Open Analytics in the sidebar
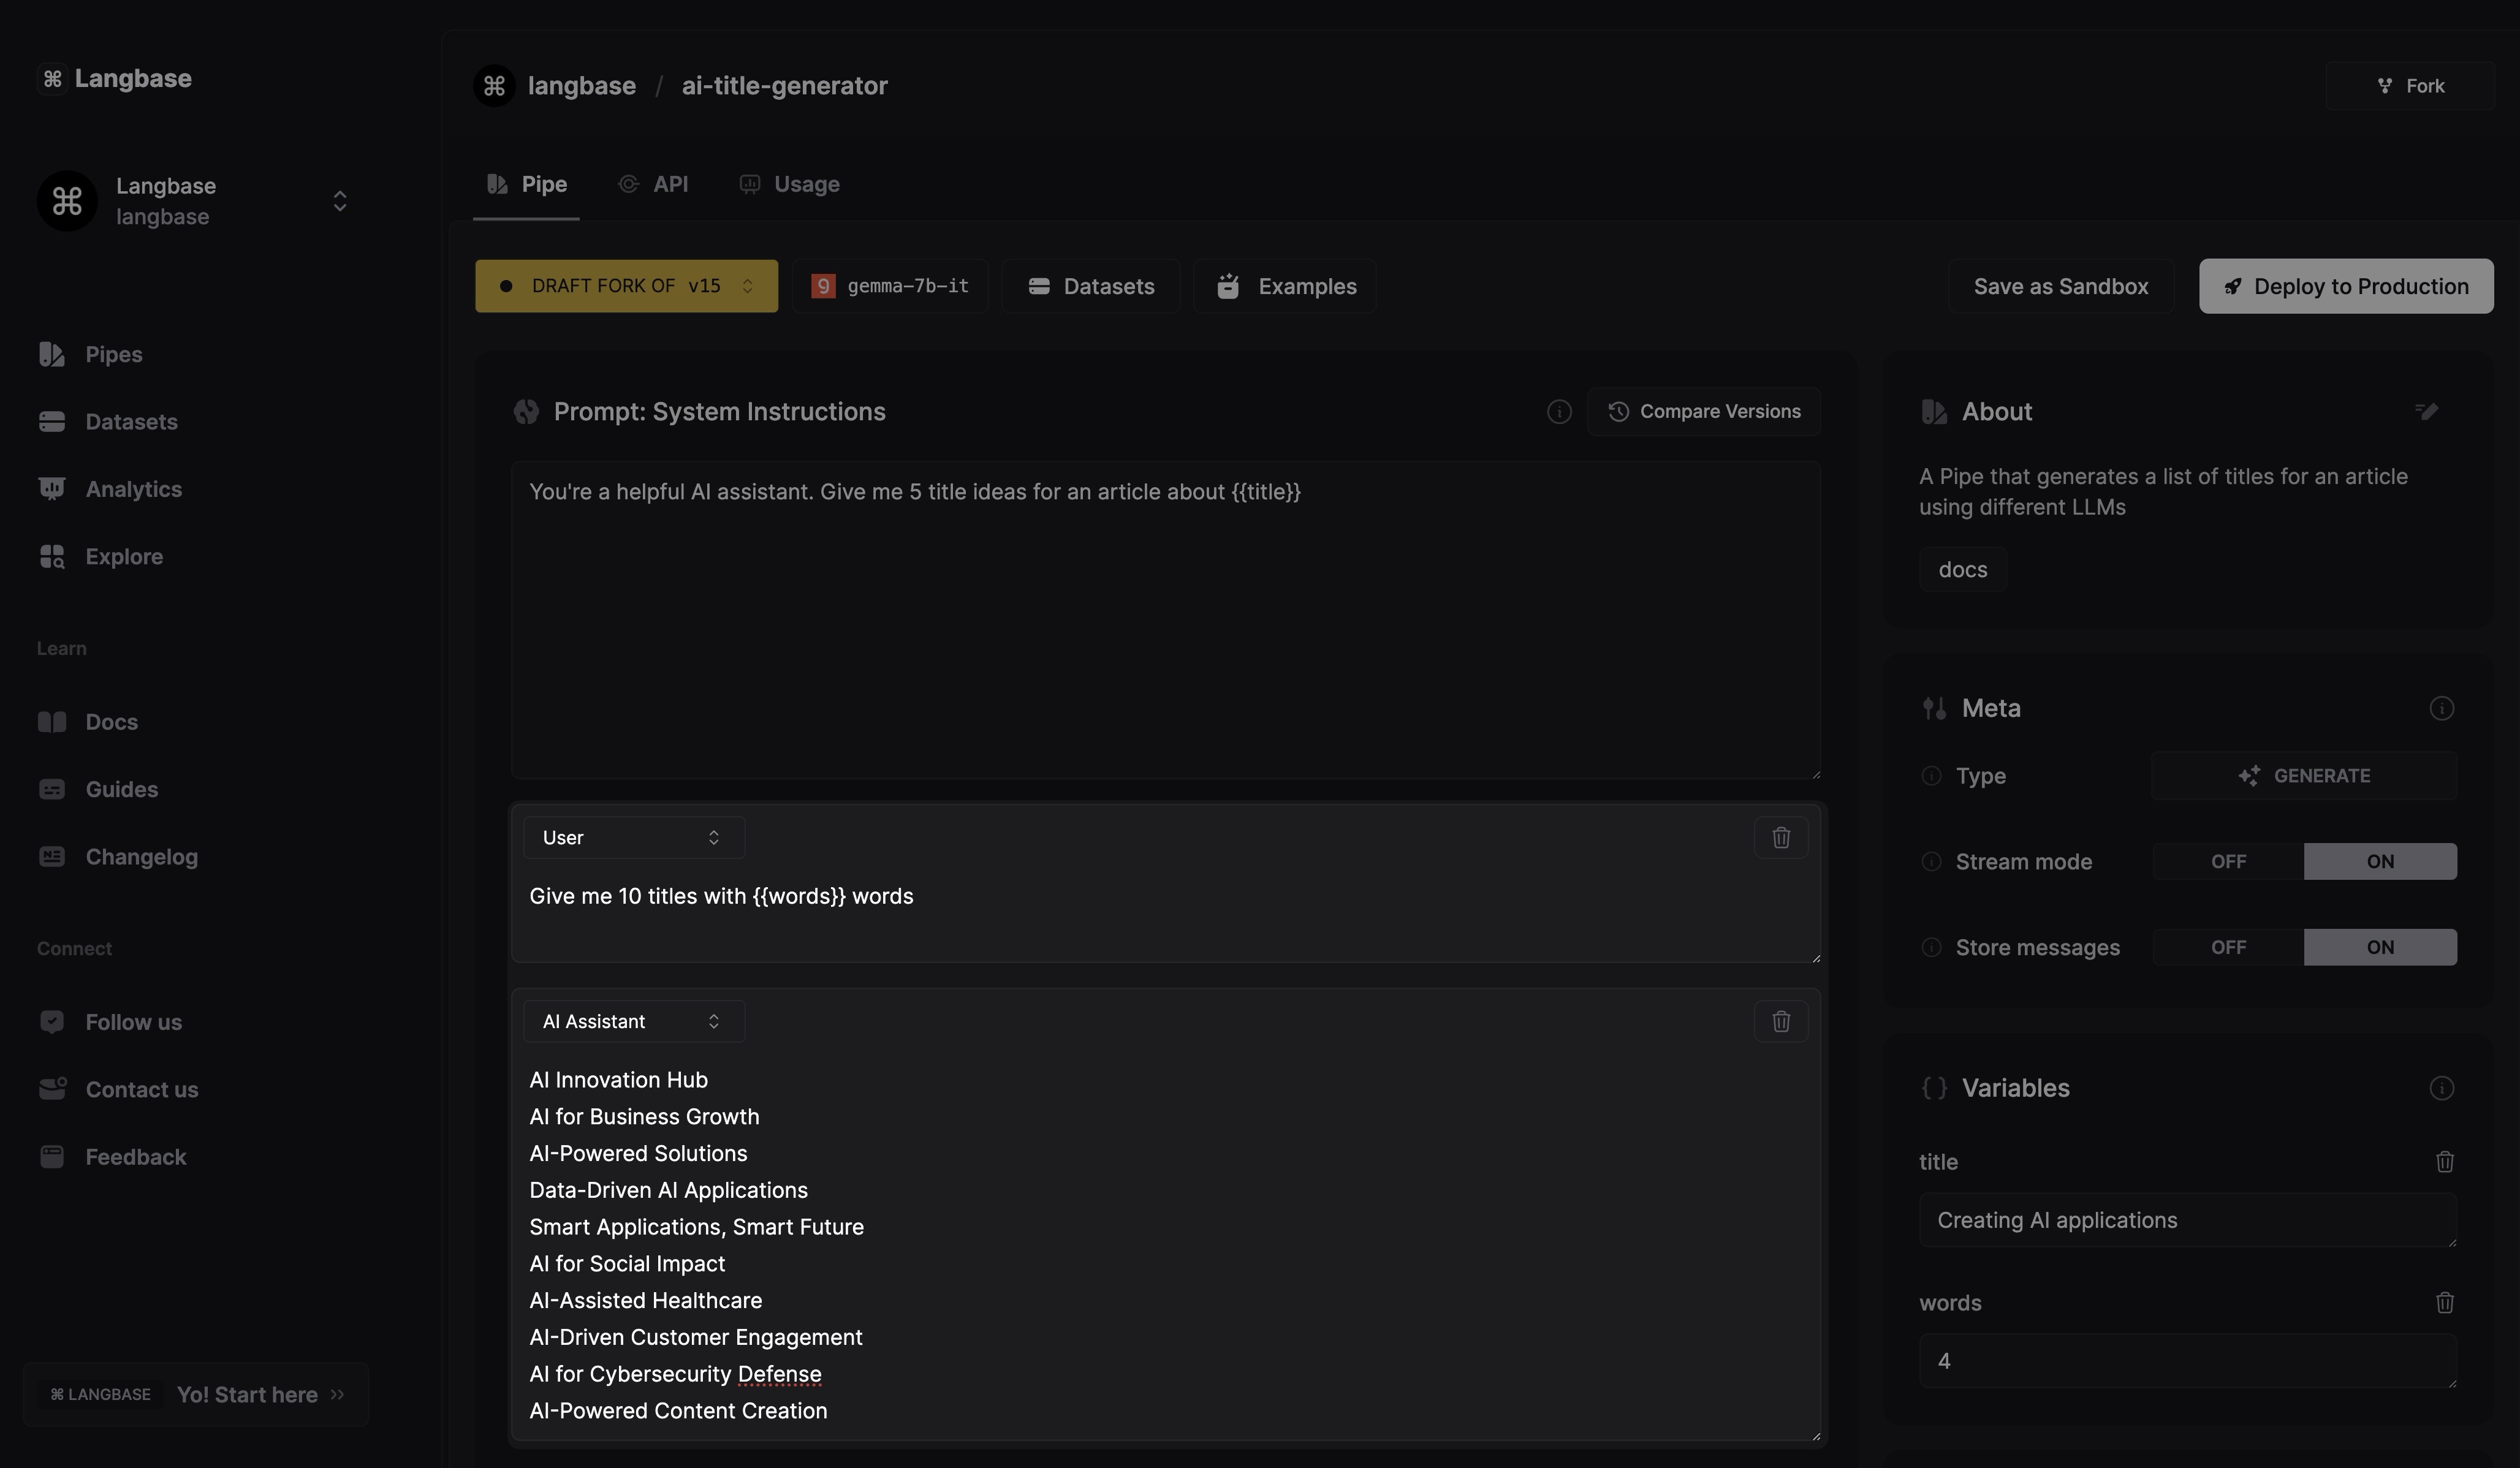This screenshot has width=2520, height=1468. (133, 489)
